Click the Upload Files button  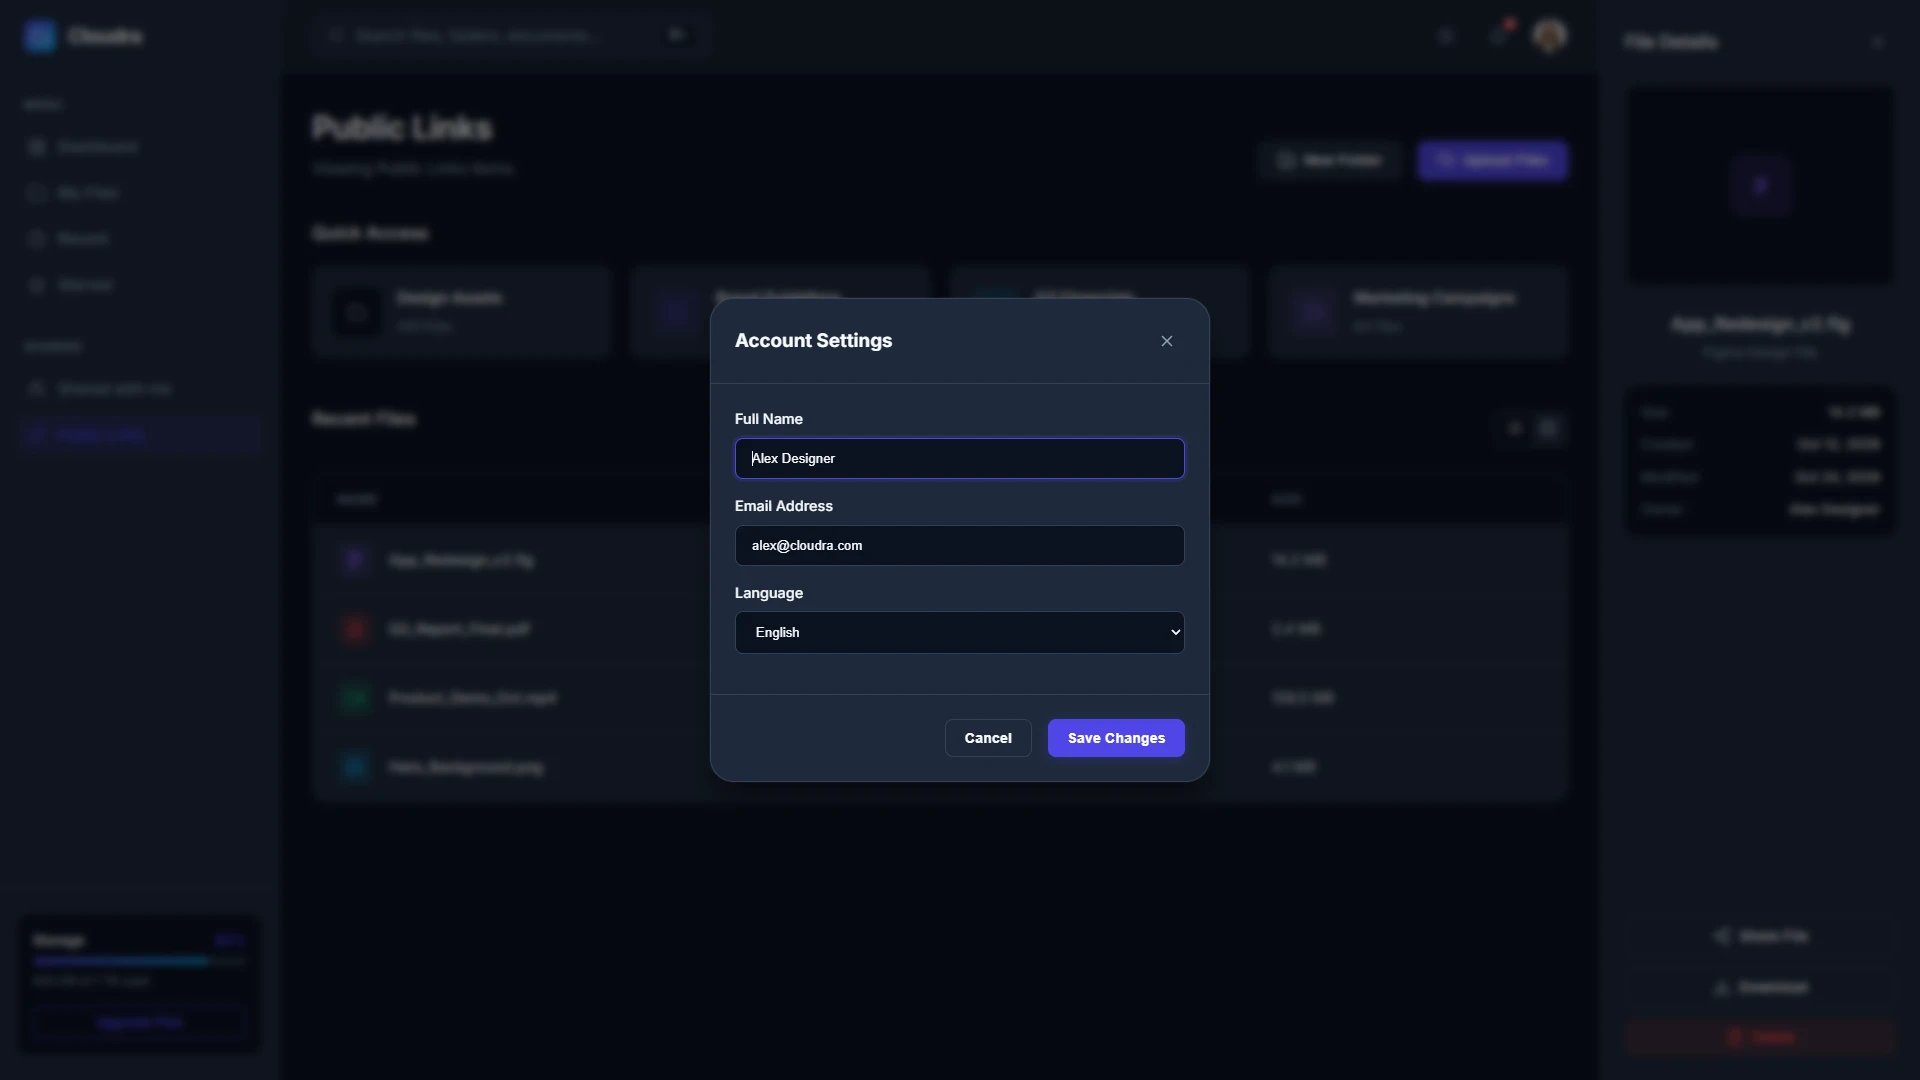(1492, 160)
